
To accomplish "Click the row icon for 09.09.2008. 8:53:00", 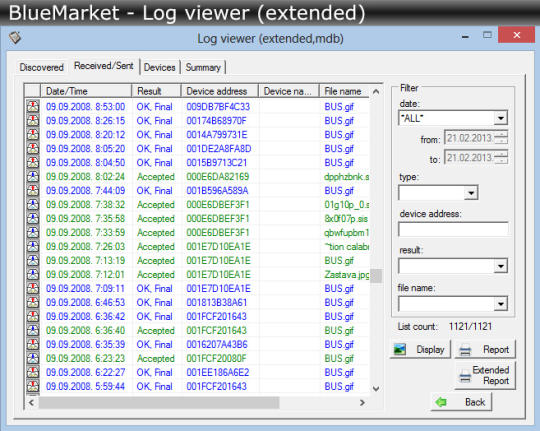I will coord(33,106).
